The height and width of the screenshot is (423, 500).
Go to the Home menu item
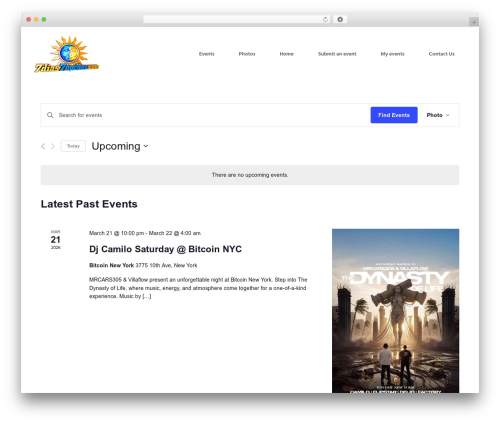coord(287,54)
